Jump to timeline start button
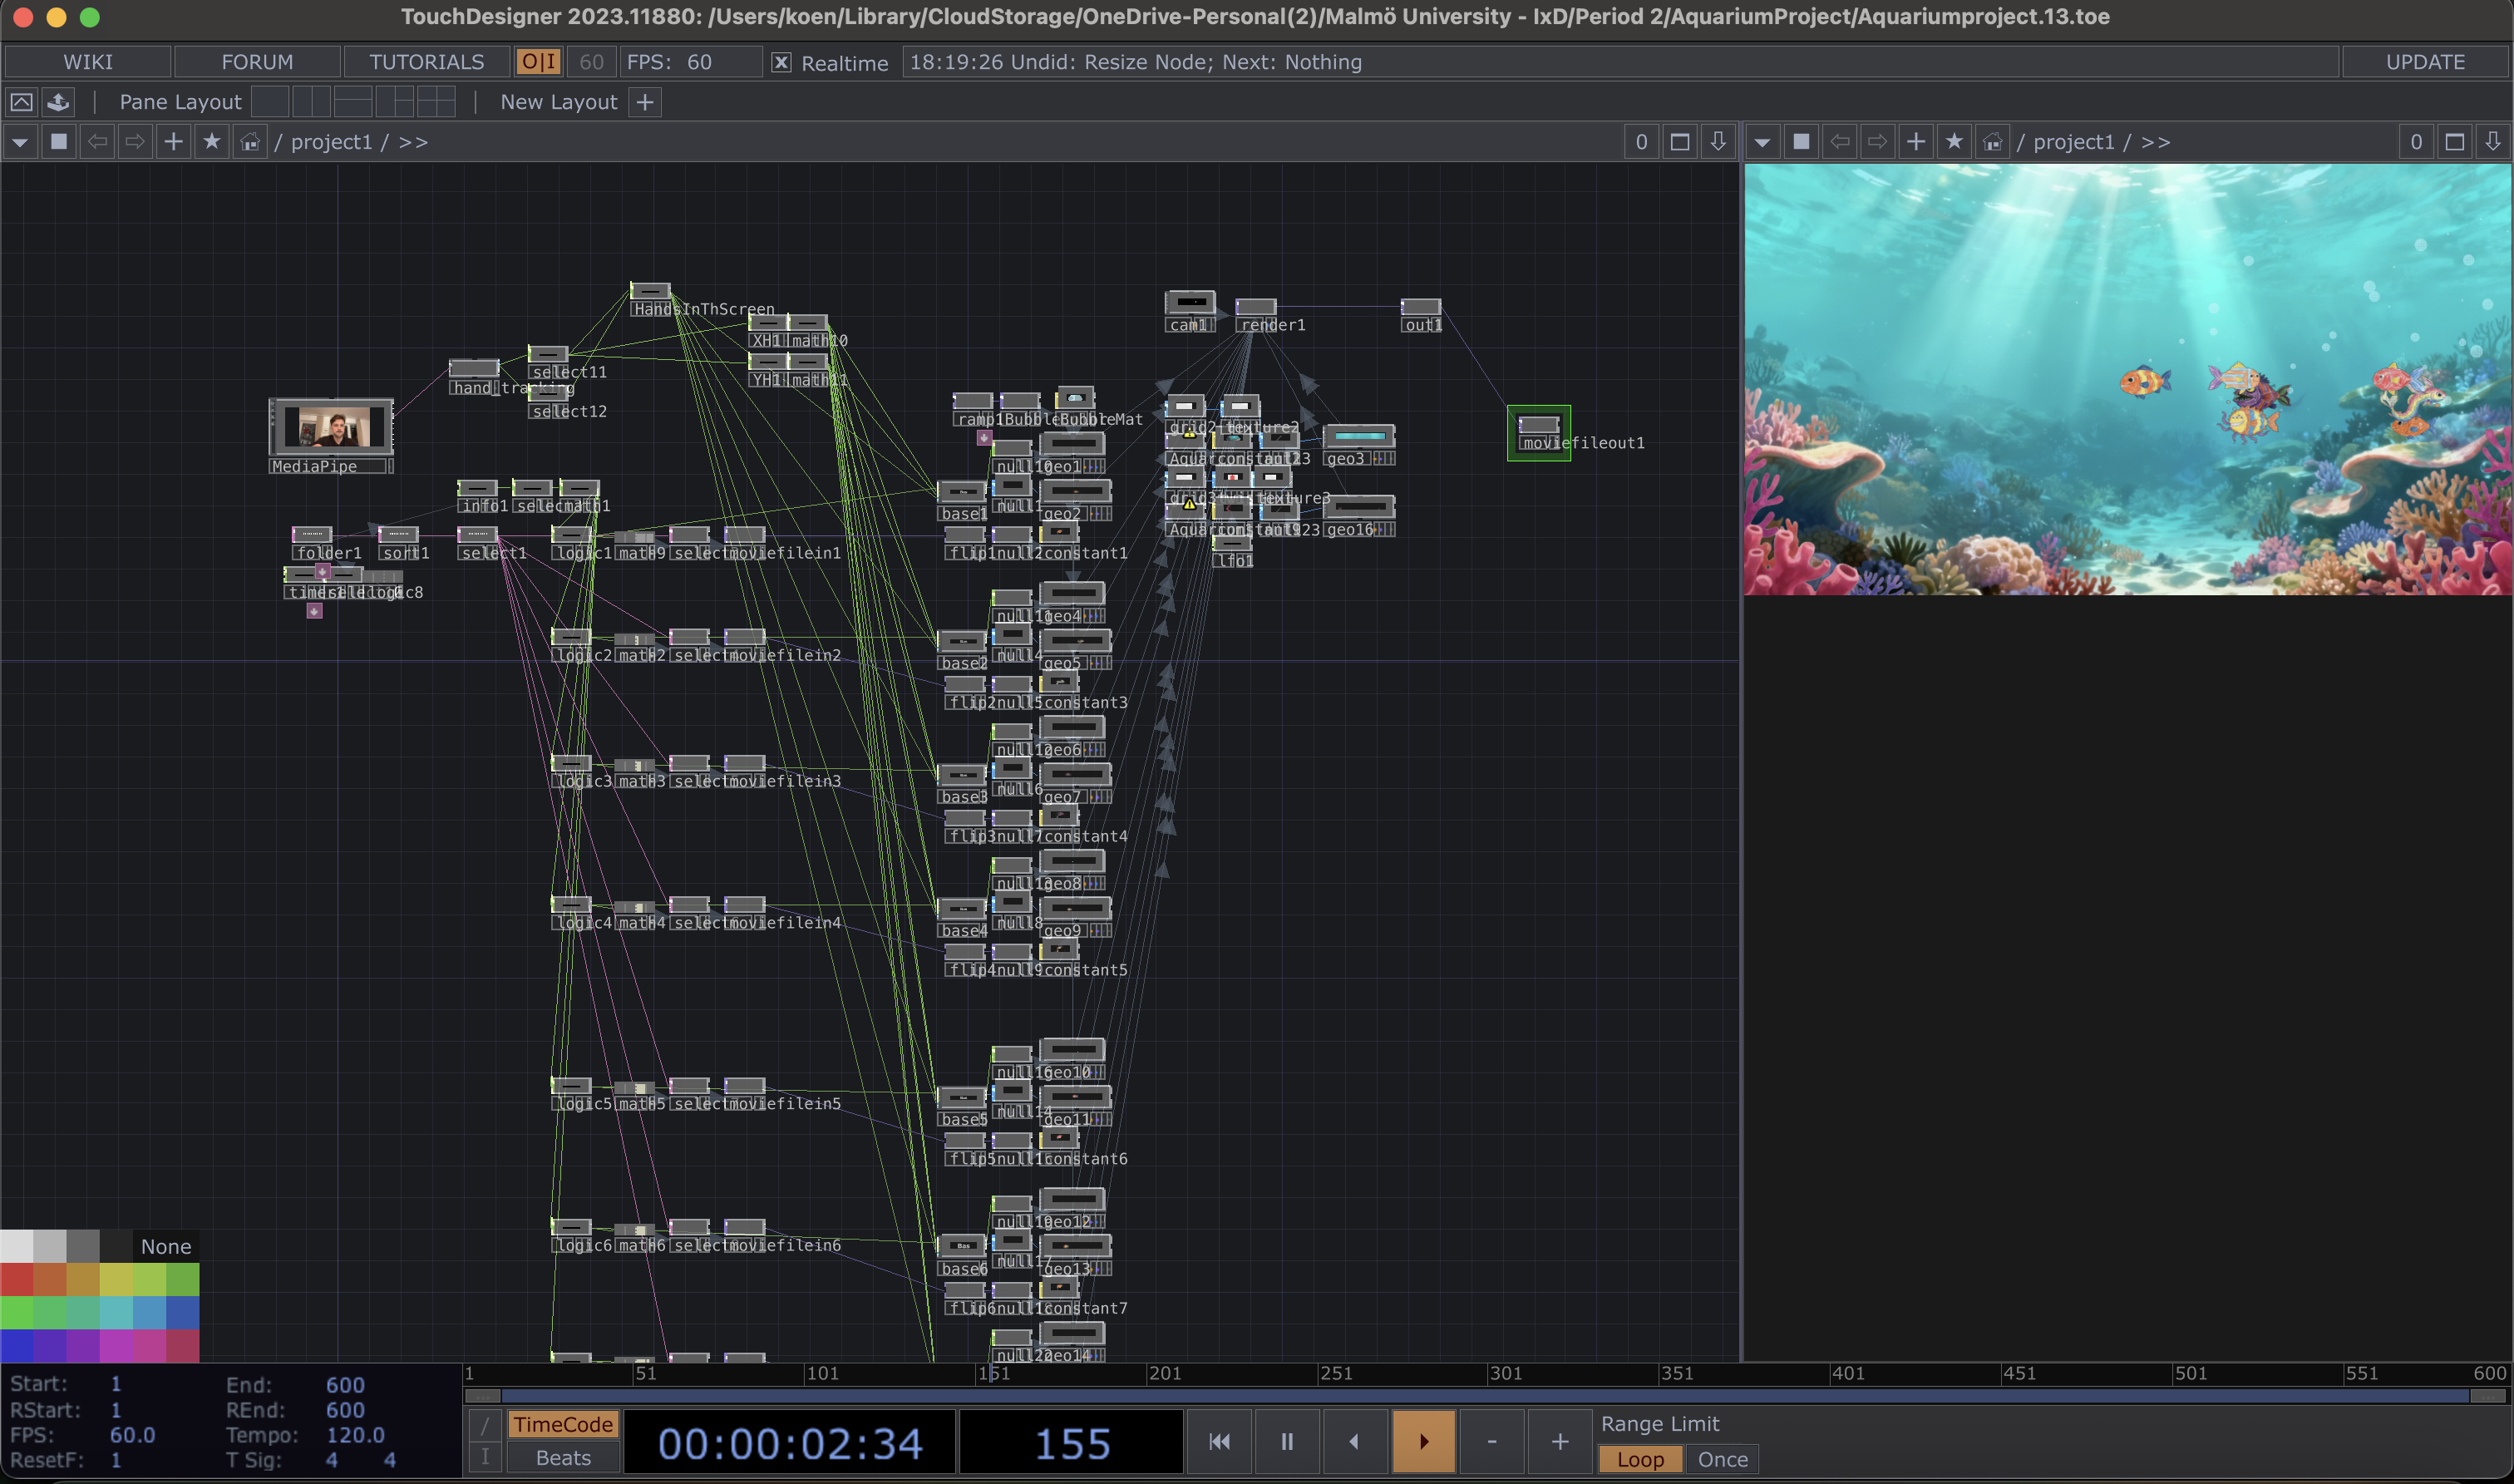 (1219, 1441)
